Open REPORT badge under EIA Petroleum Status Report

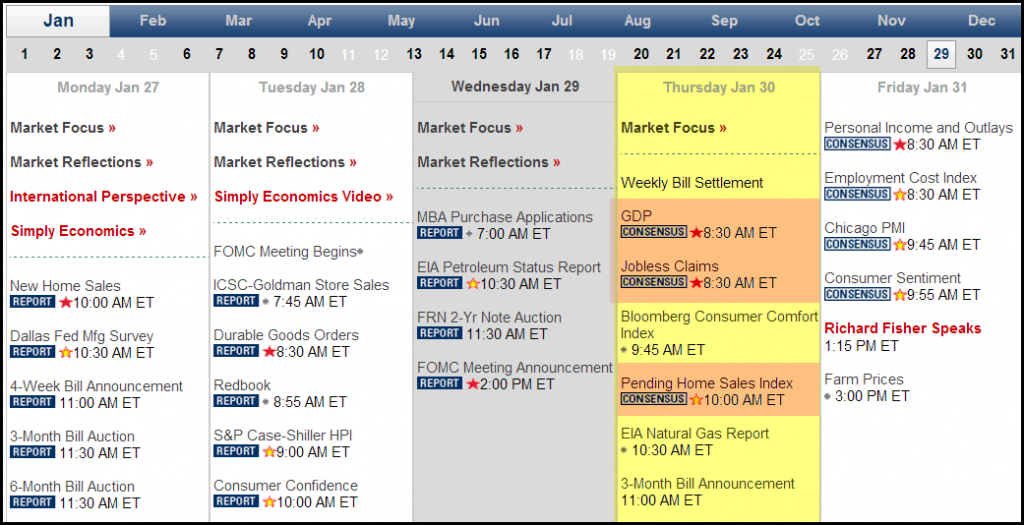tap(440, 283)
